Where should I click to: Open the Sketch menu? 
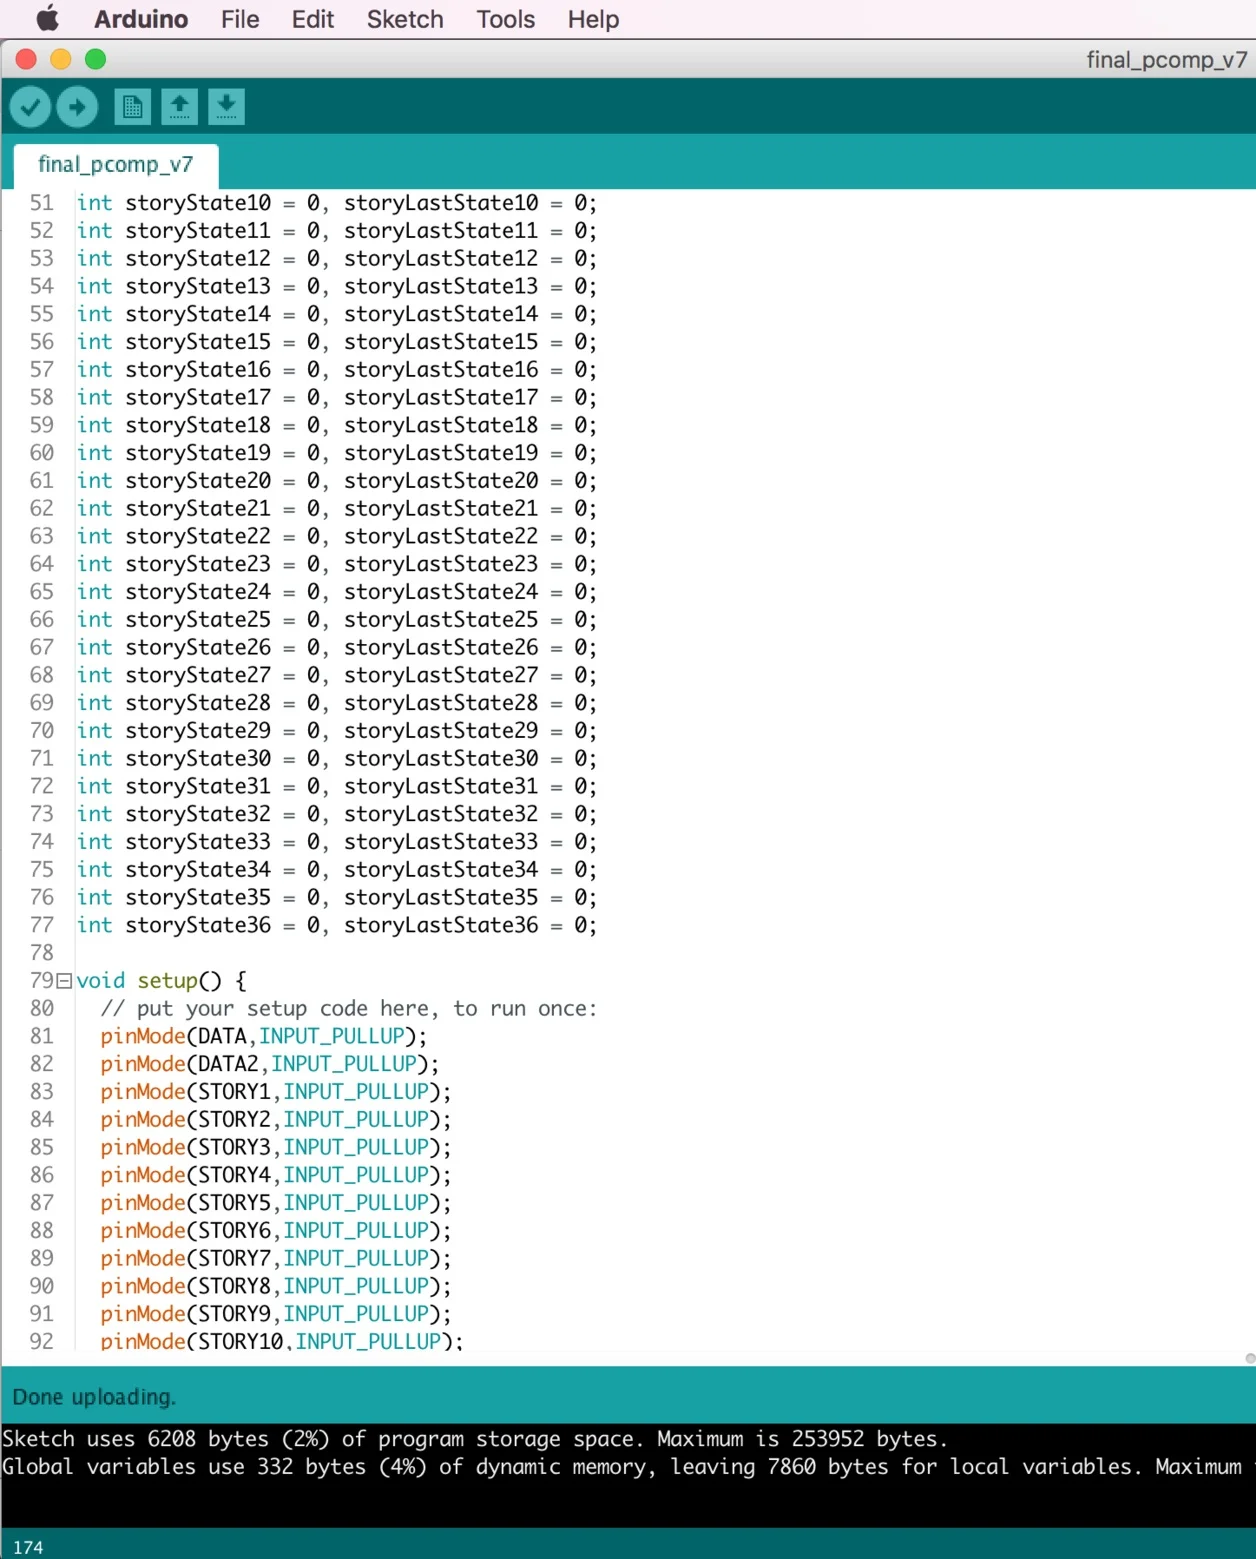pyautogui.click(x=405, y=19)
